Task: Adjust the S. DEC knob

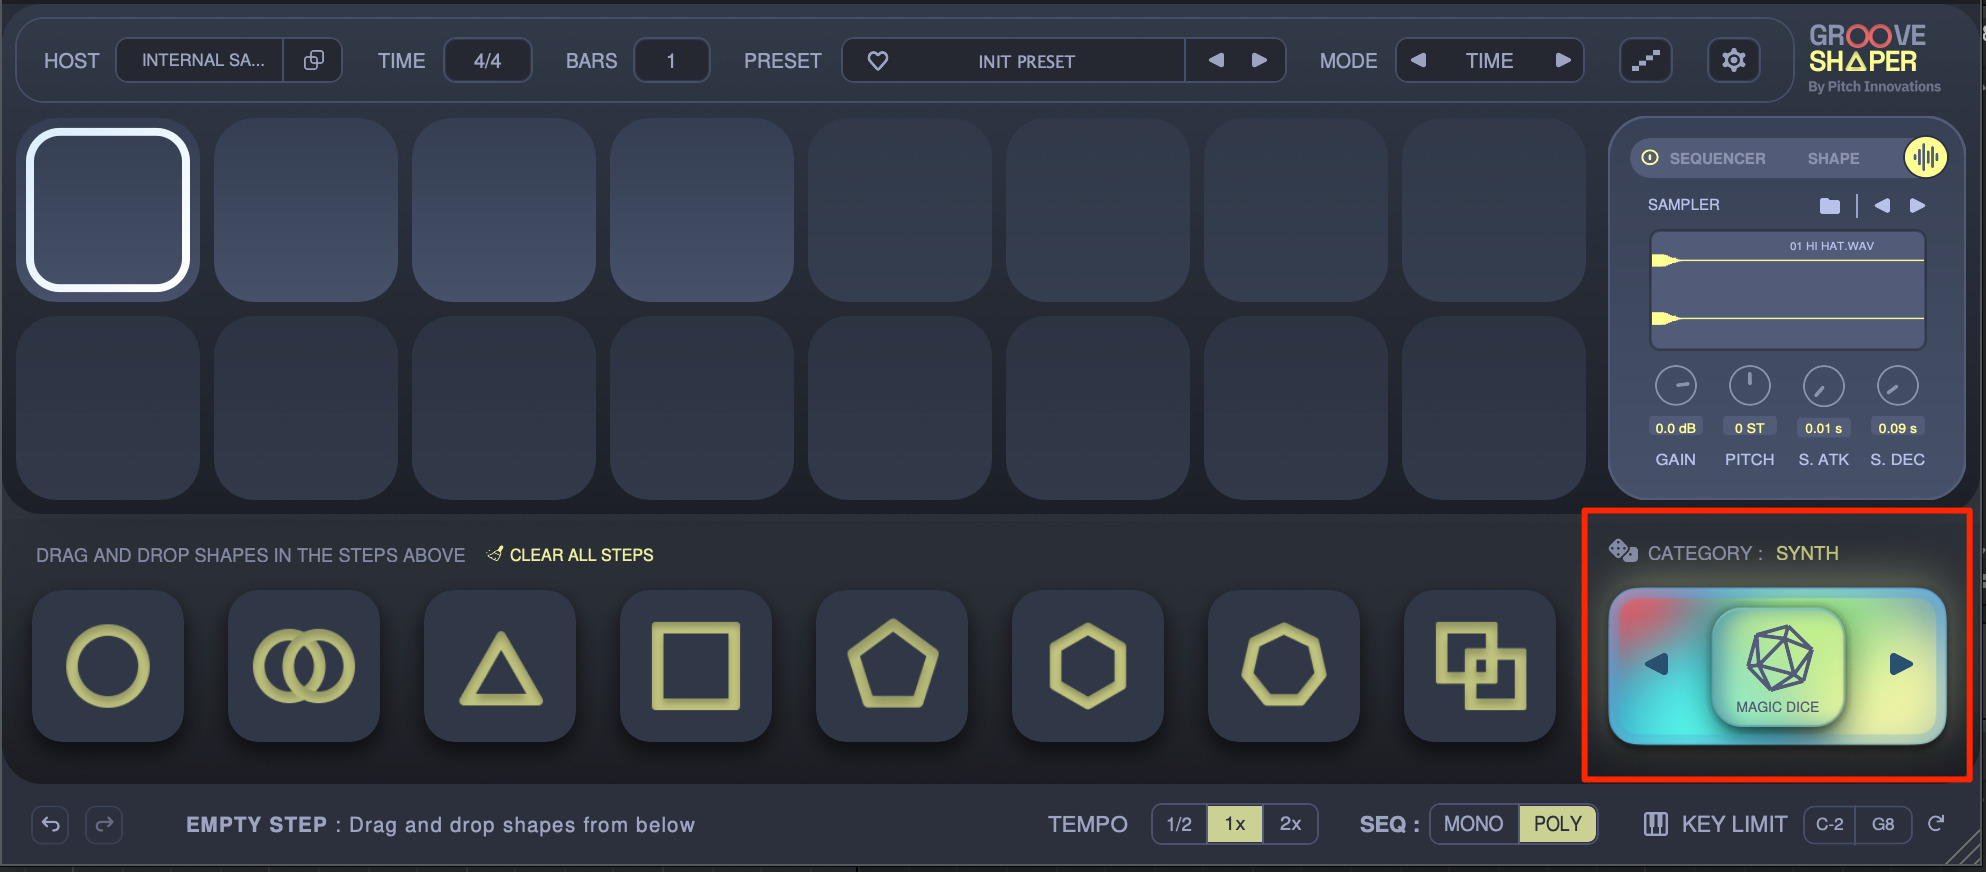Action: point(1897,386)
